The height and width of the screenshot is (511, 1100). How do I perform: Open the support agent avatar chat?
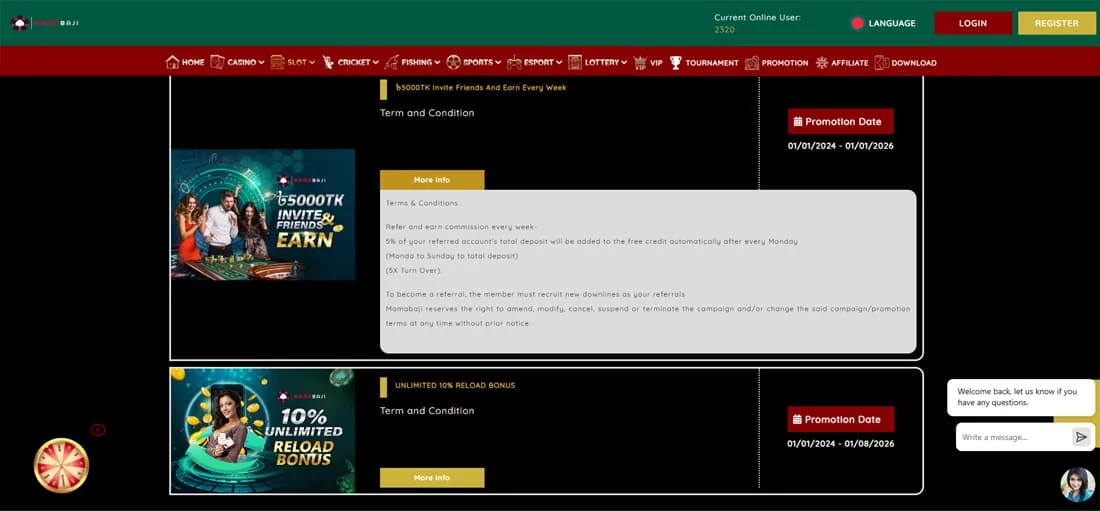[1078, 484]
